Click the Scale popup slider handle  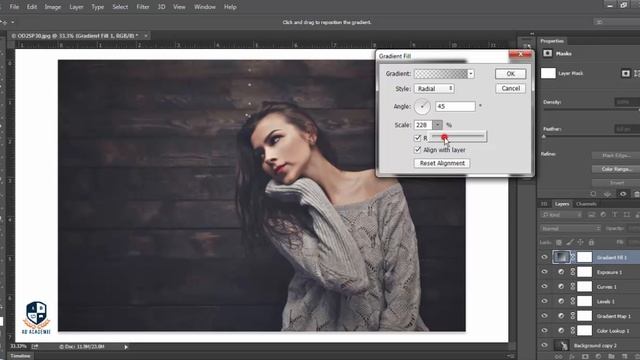pos(444,137)
